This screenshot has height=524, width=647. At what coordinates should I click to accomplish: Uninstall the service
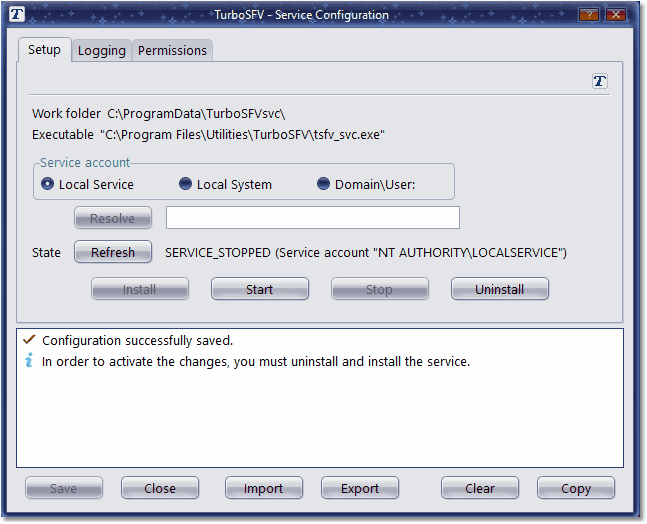pyautogui.click(x=500, y=289)
